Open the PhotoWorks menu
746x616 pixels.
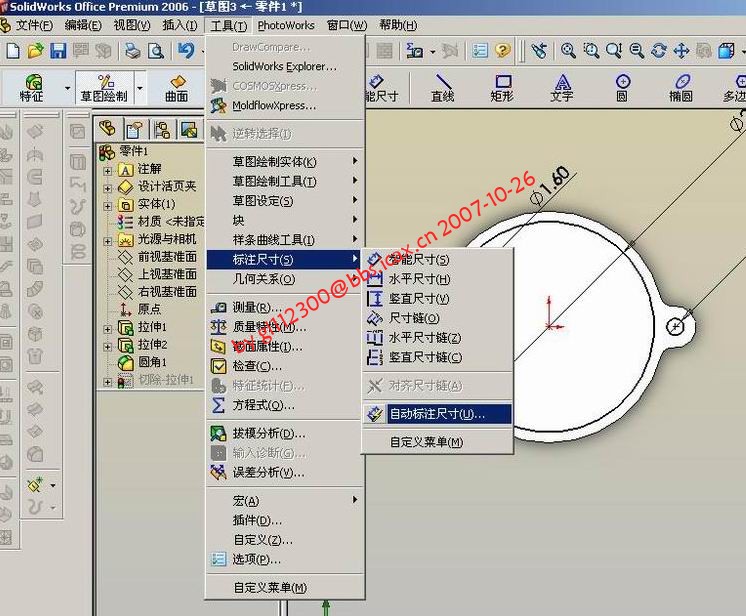(x=286, y=25)
